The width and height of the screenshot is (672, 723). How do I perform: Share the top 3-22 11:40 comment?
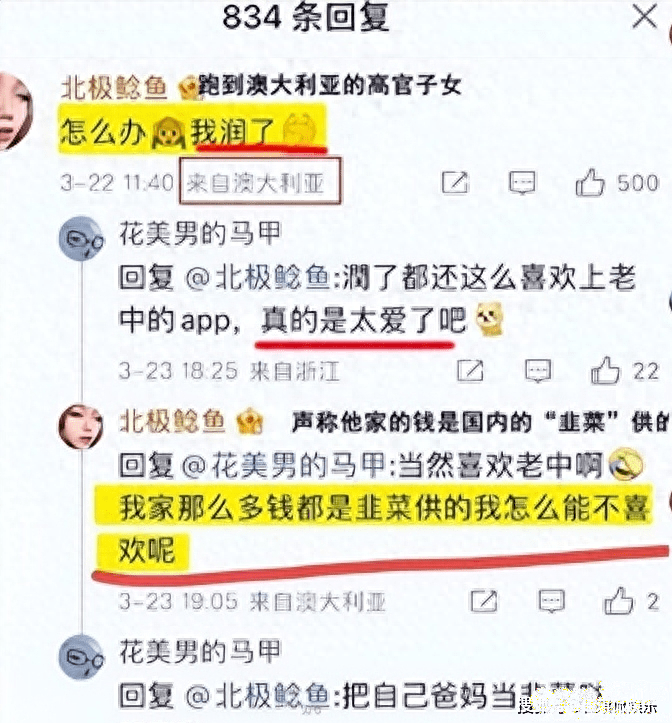tap(455, 183)
